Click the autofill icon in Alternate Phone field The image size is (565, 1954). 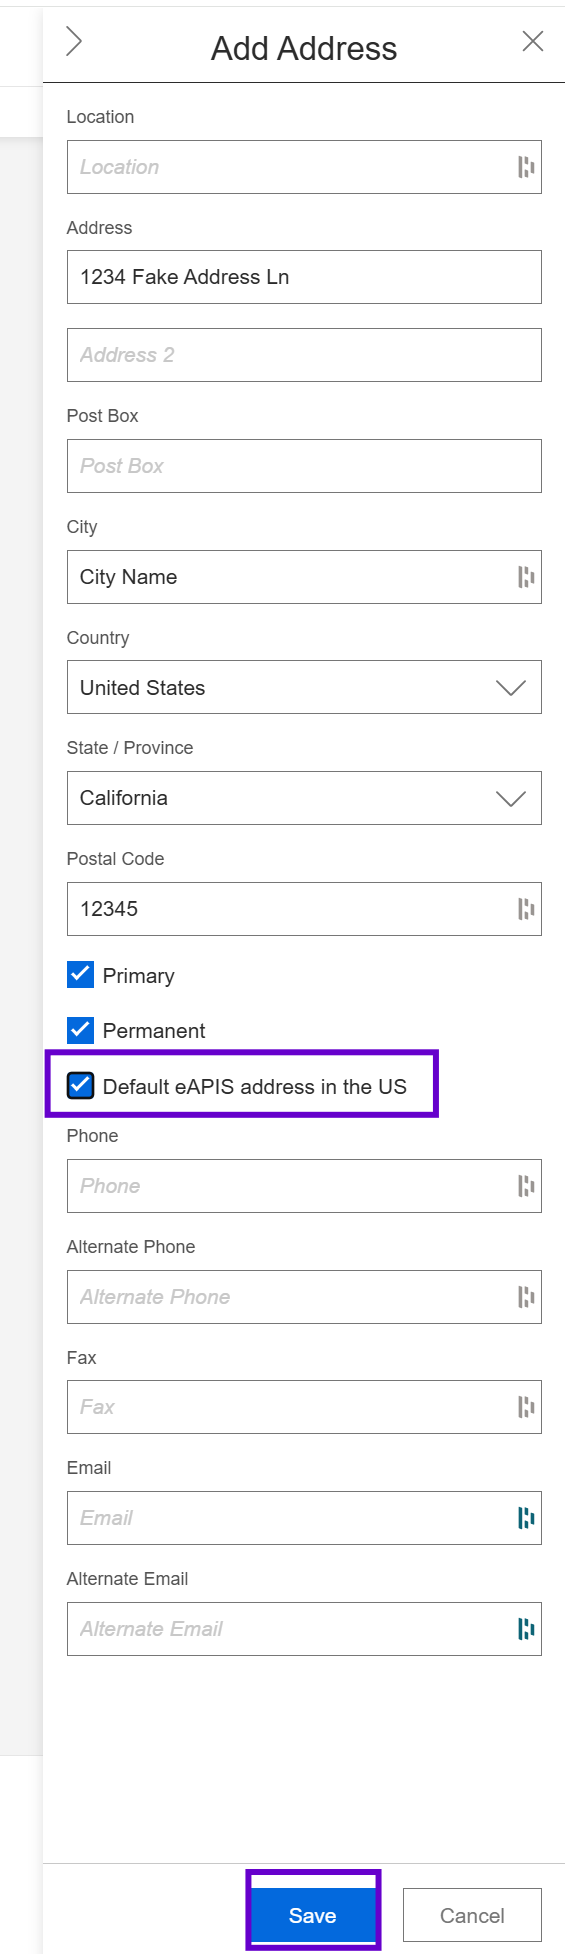[526, 1297]
